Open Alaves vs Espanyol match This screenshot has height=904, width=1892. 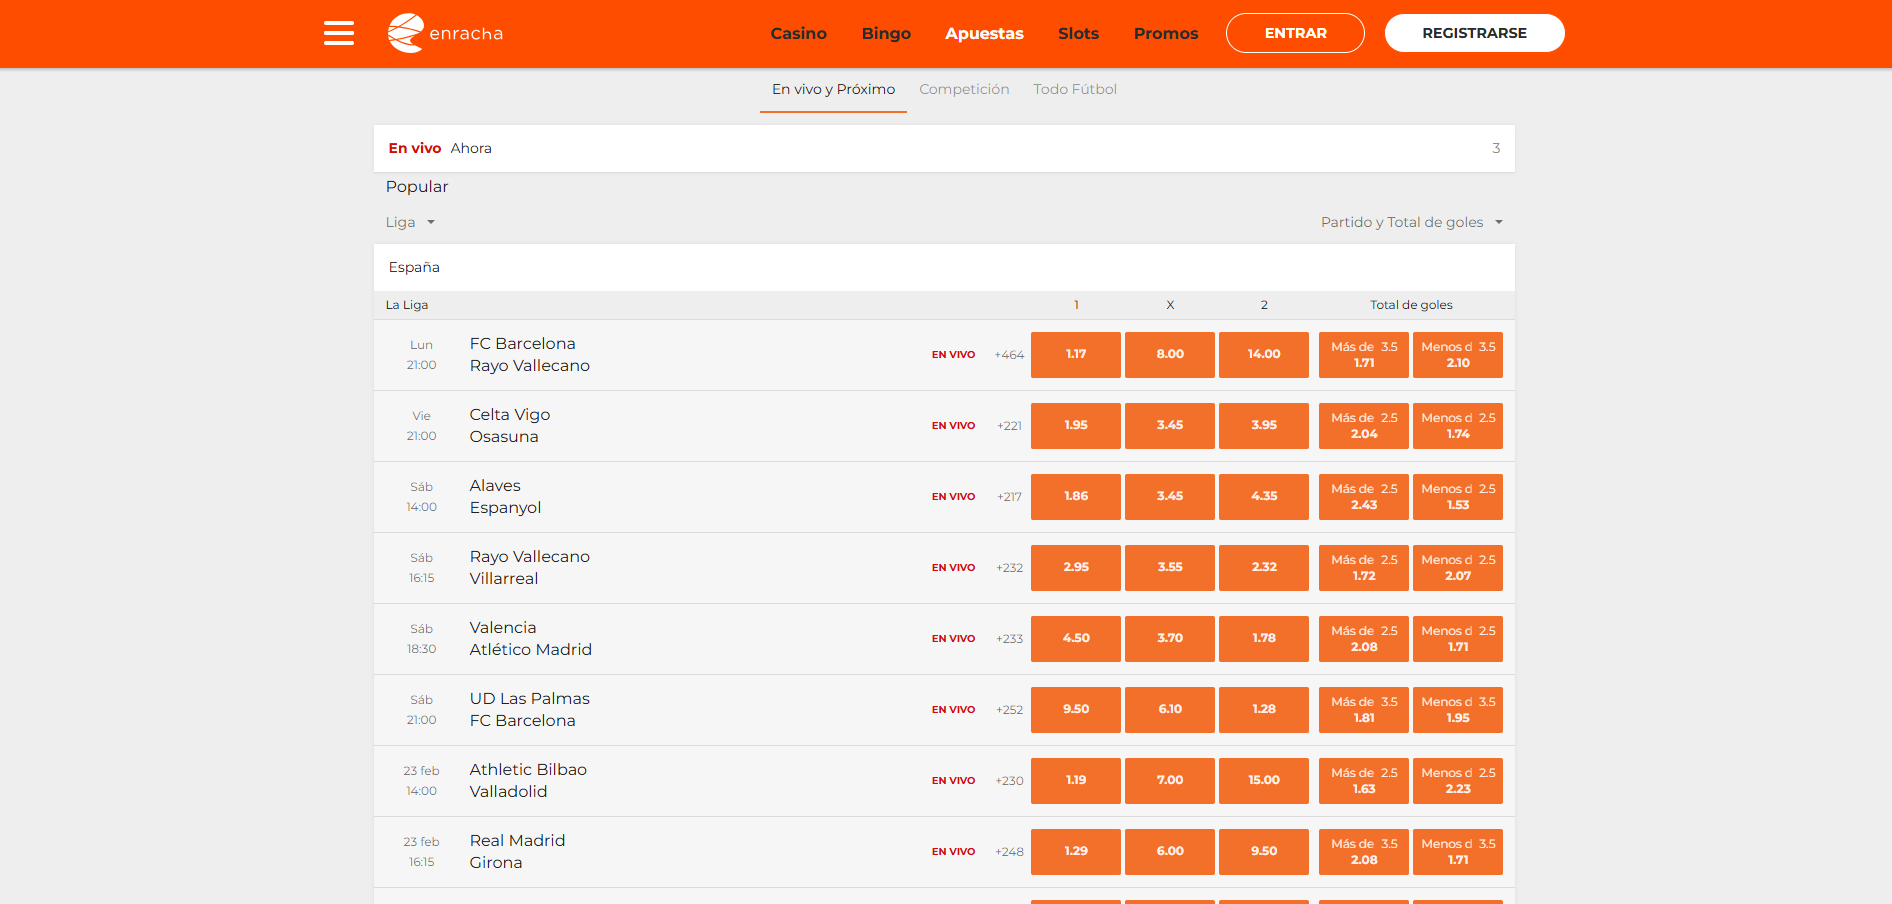pos(505,496)
